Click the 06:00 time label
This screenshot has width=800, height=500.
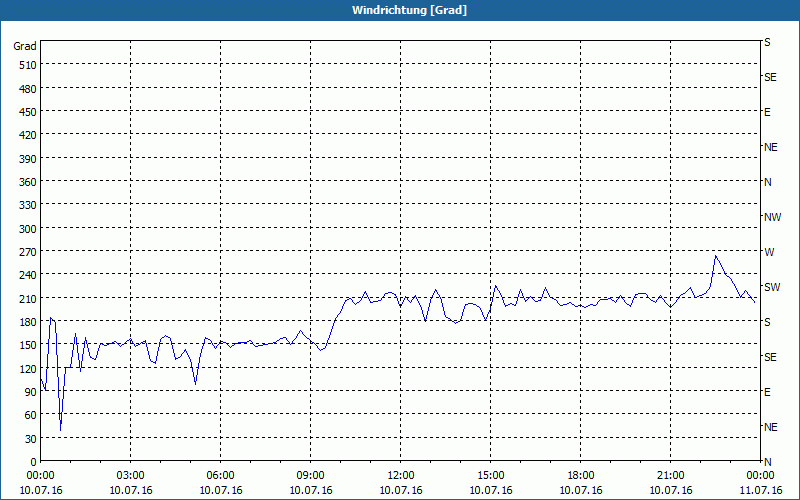(x=220, y=476)
